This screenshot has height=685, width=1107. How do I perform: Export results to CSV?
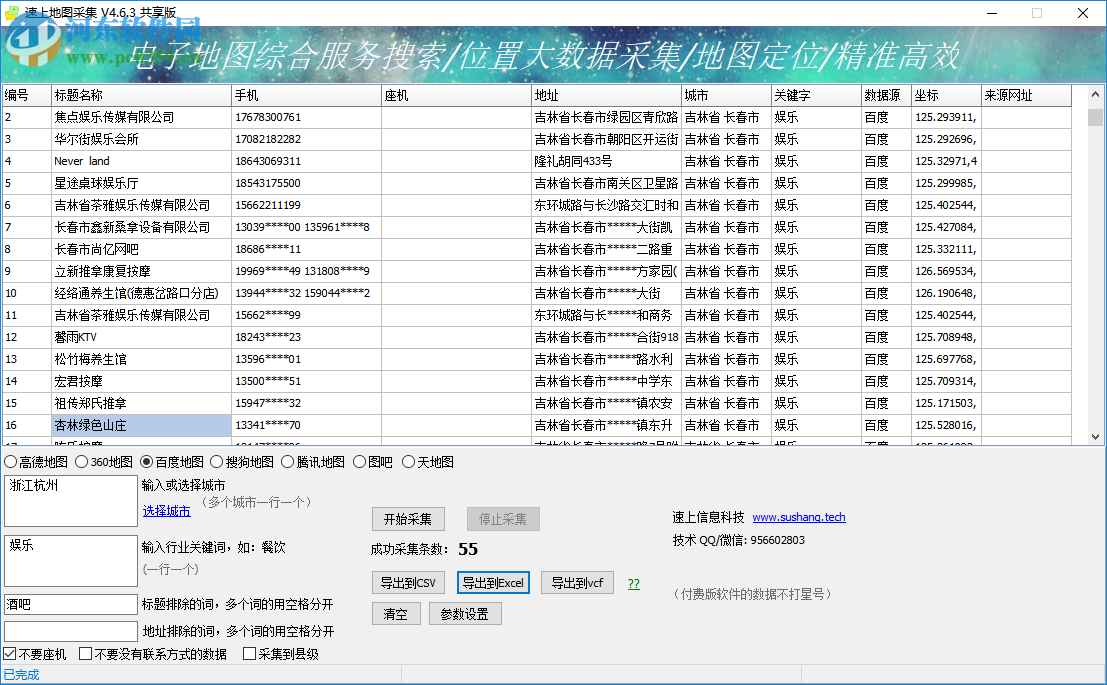point(408,582)
